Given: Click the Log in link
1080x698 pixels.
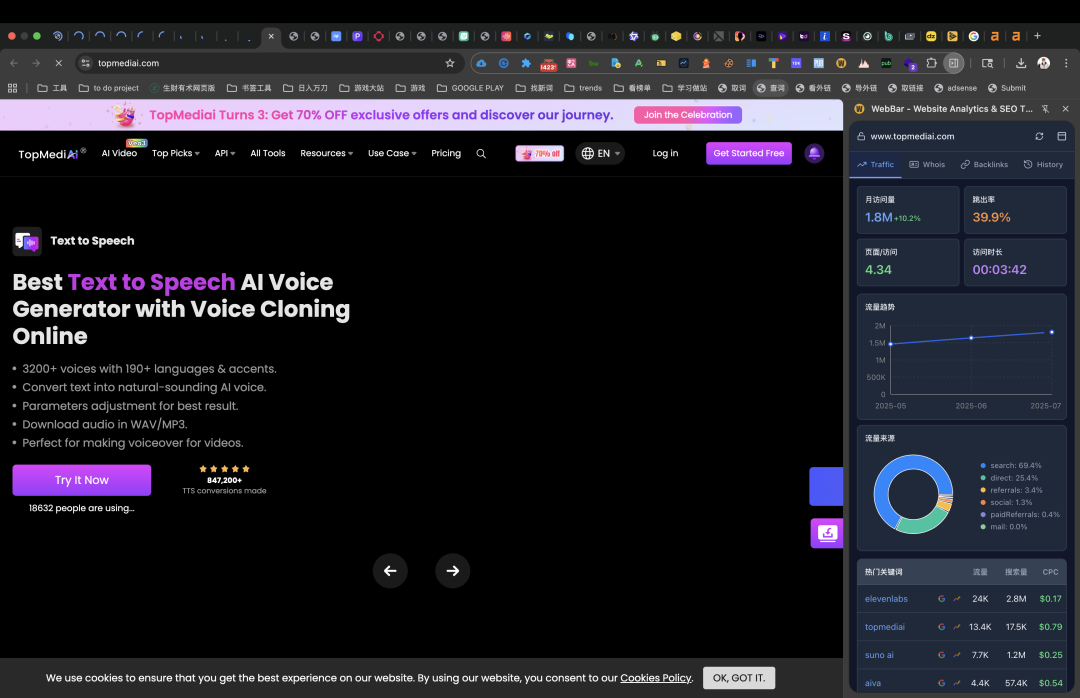Looking at the screenshot, I should click(665, 153).
